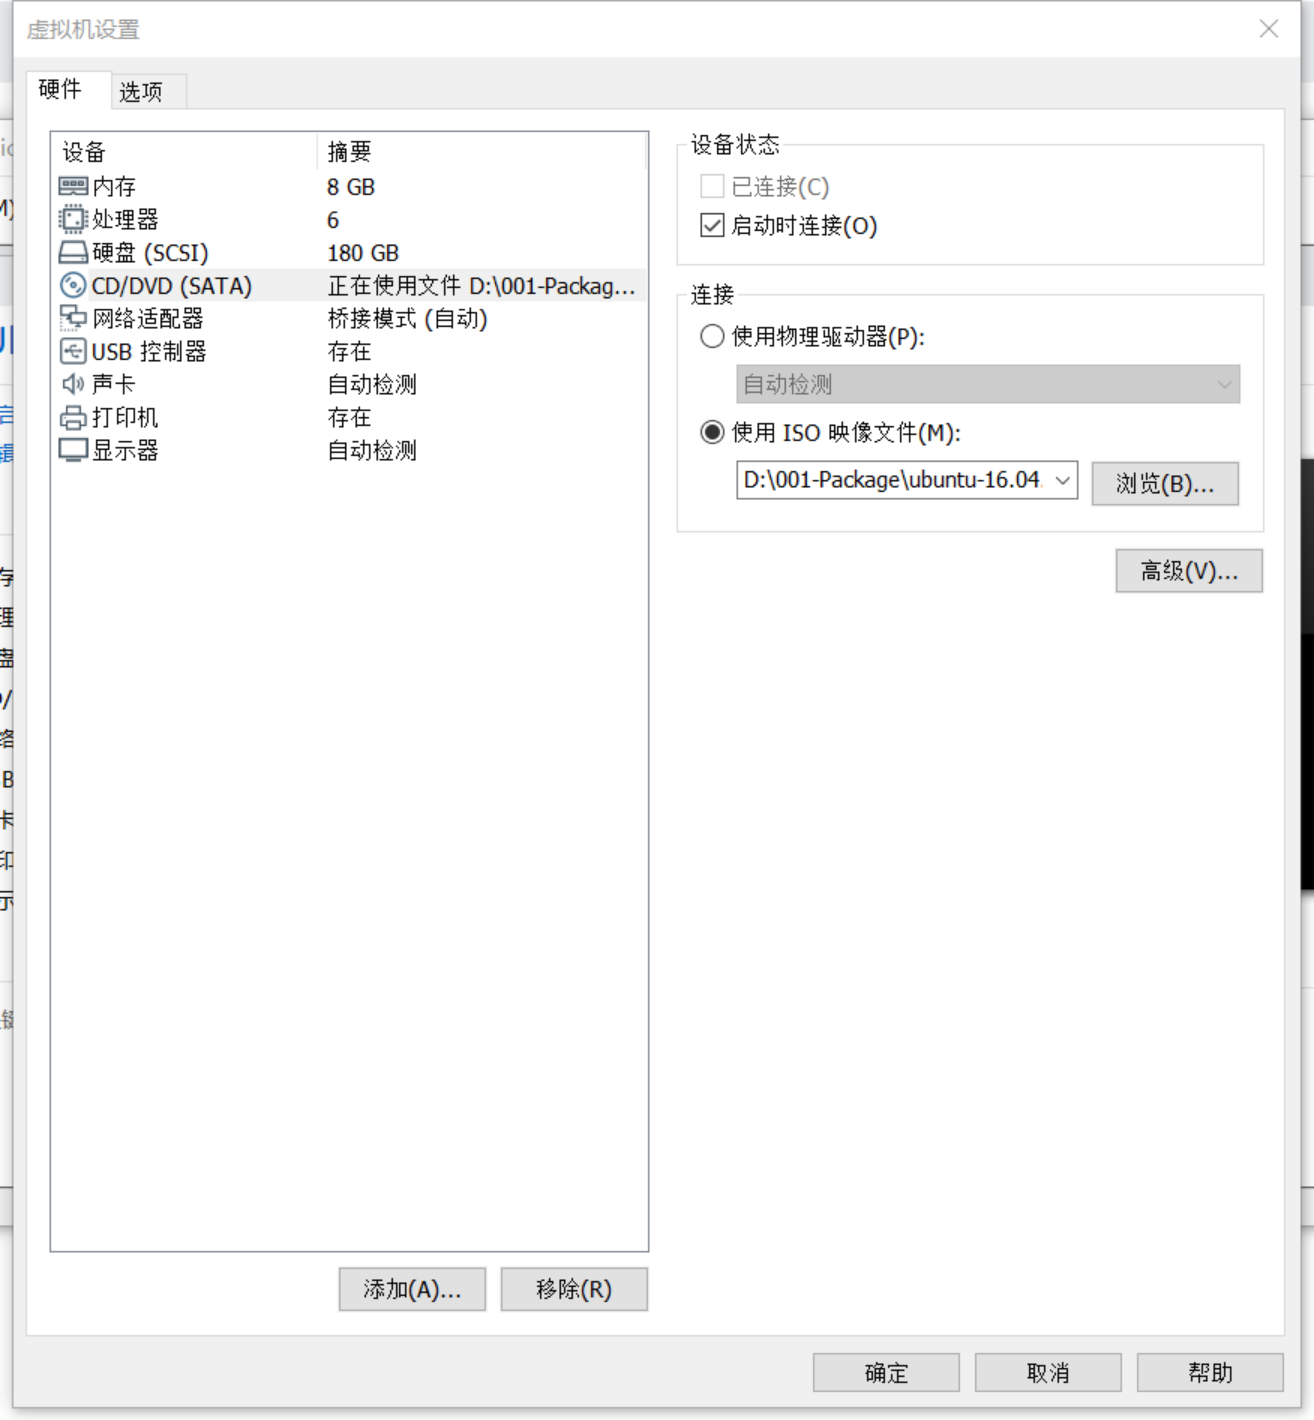Select the 网络适配器 row label

[x=148, y=318]
